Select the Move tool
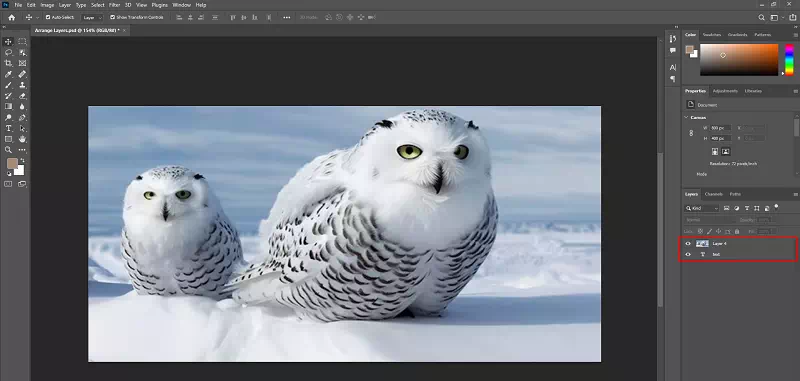Screen dimensions: 800x381 coord(8,42)
